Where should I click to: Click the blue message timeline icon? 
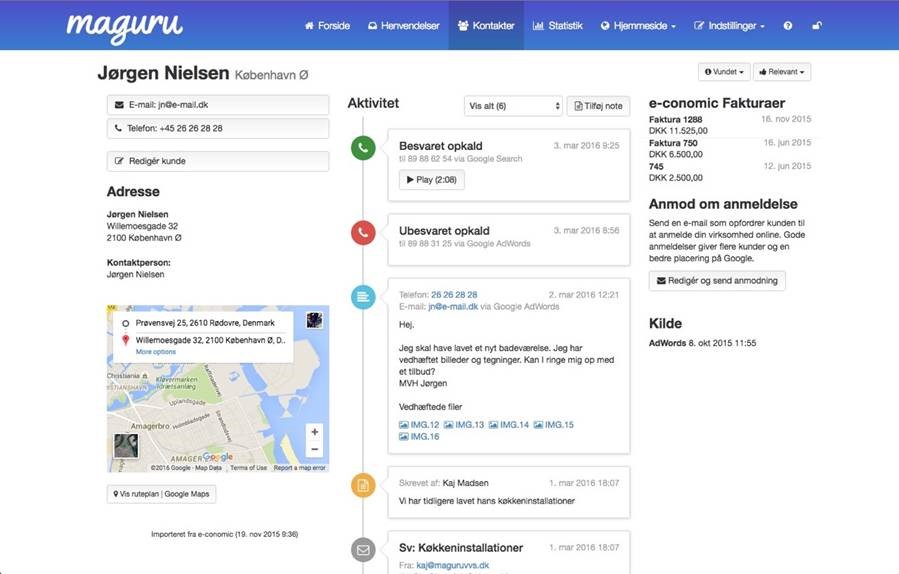(363, 296)
